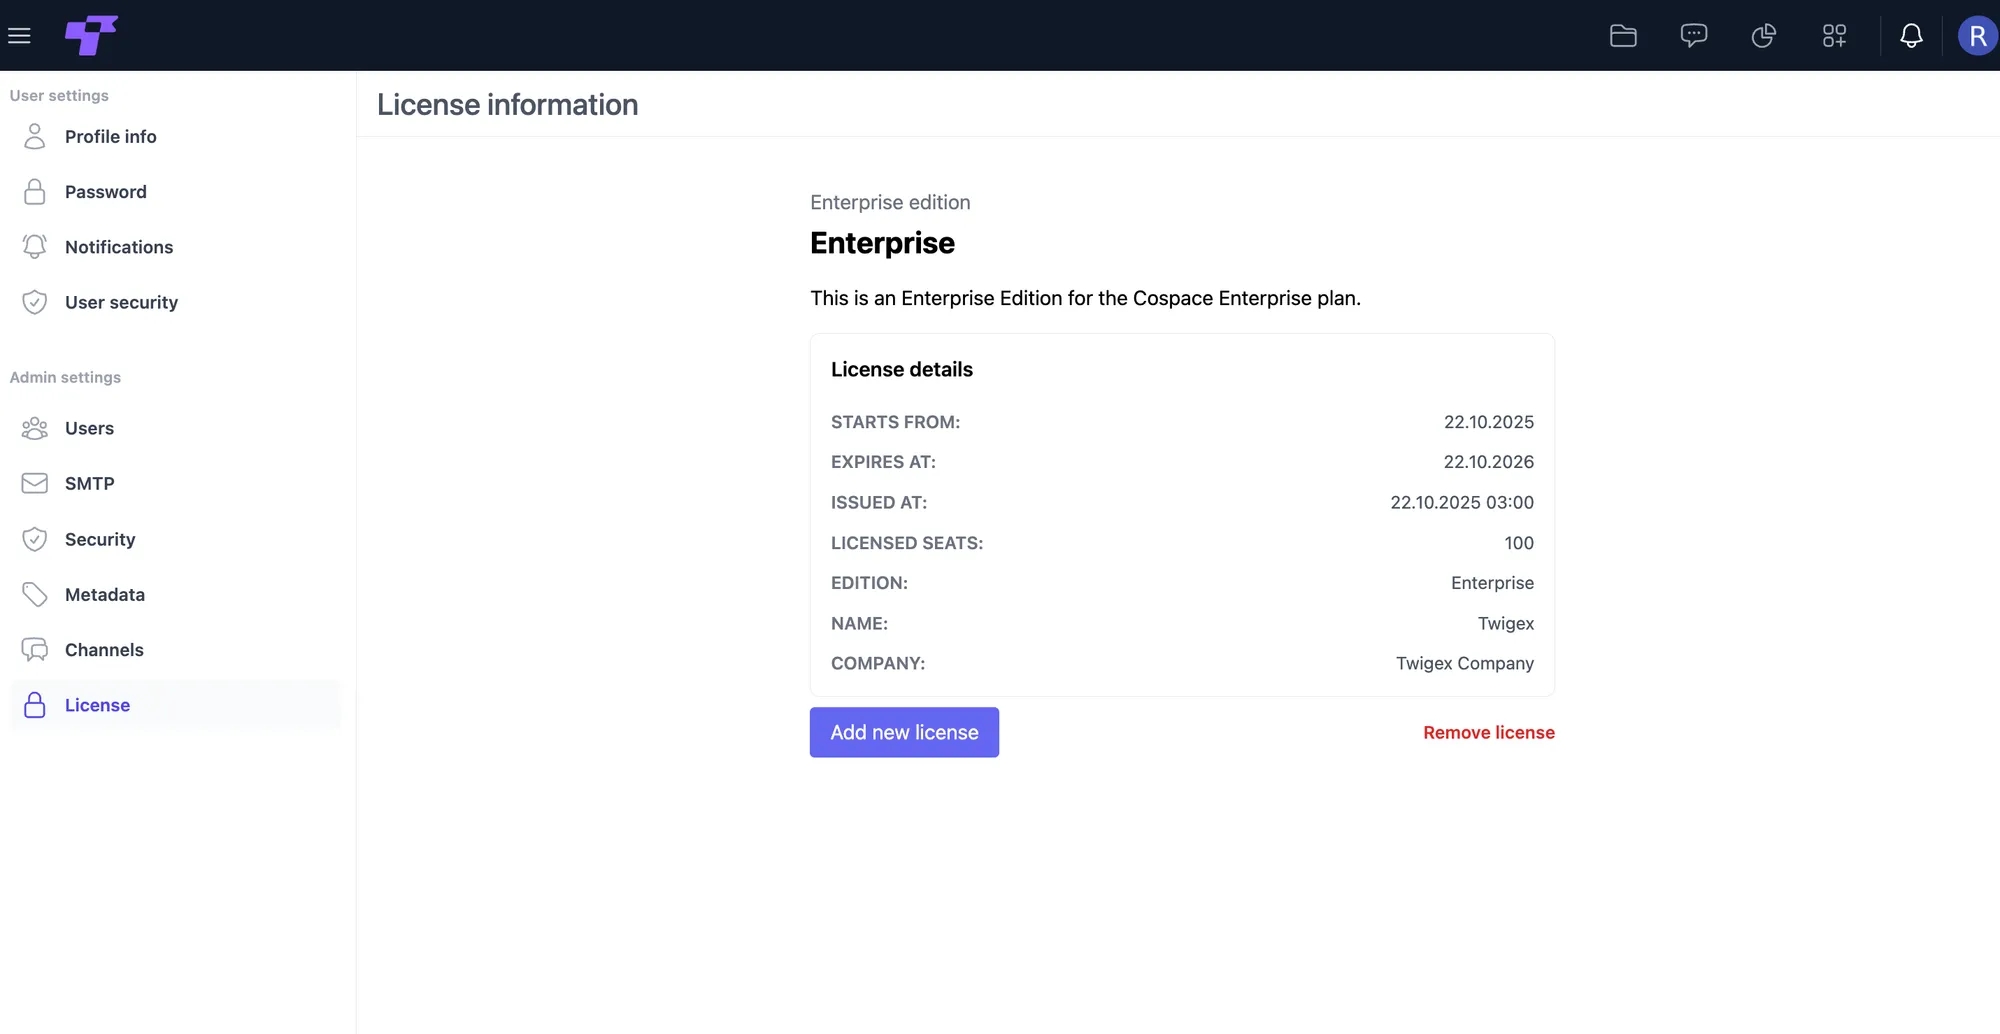Click the Users group icon

point(35,428)
